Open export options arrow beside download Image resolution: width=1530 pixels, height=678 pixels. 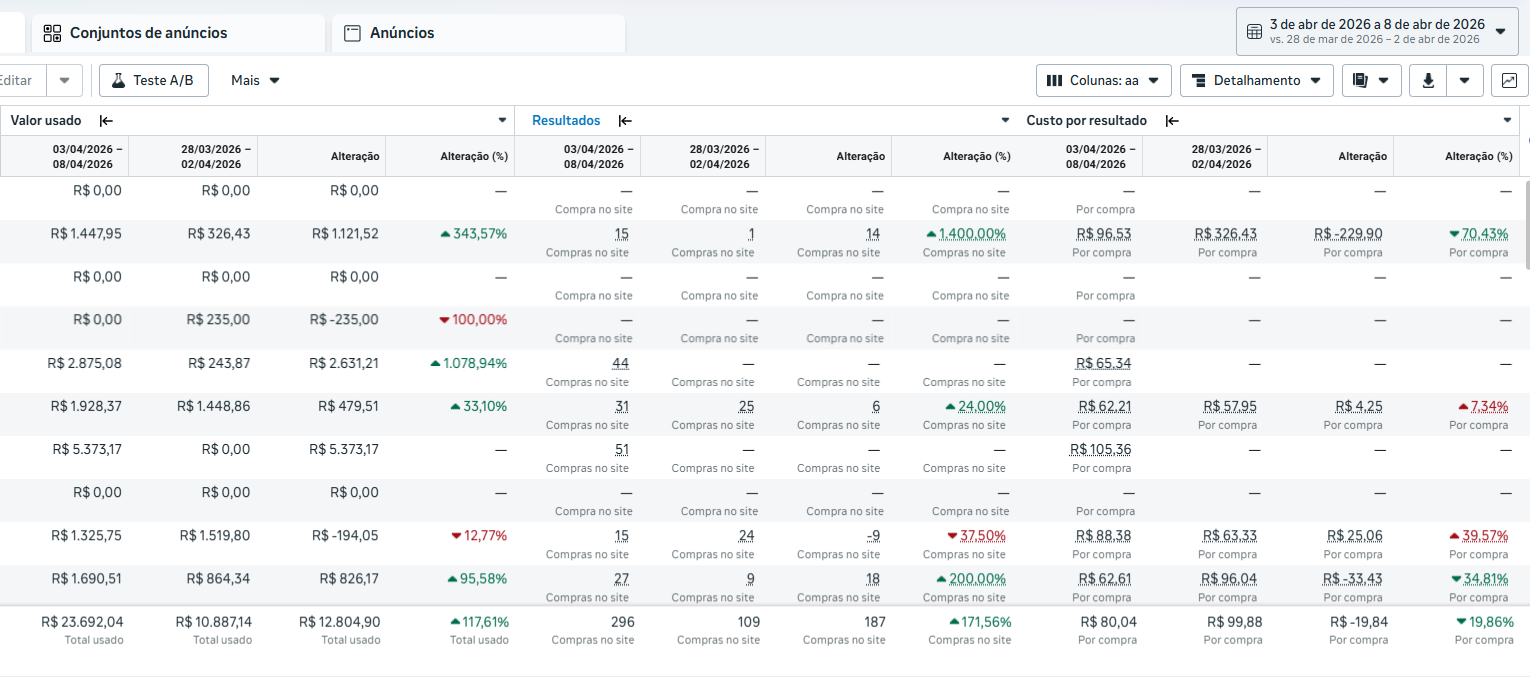click(1464, 81)
